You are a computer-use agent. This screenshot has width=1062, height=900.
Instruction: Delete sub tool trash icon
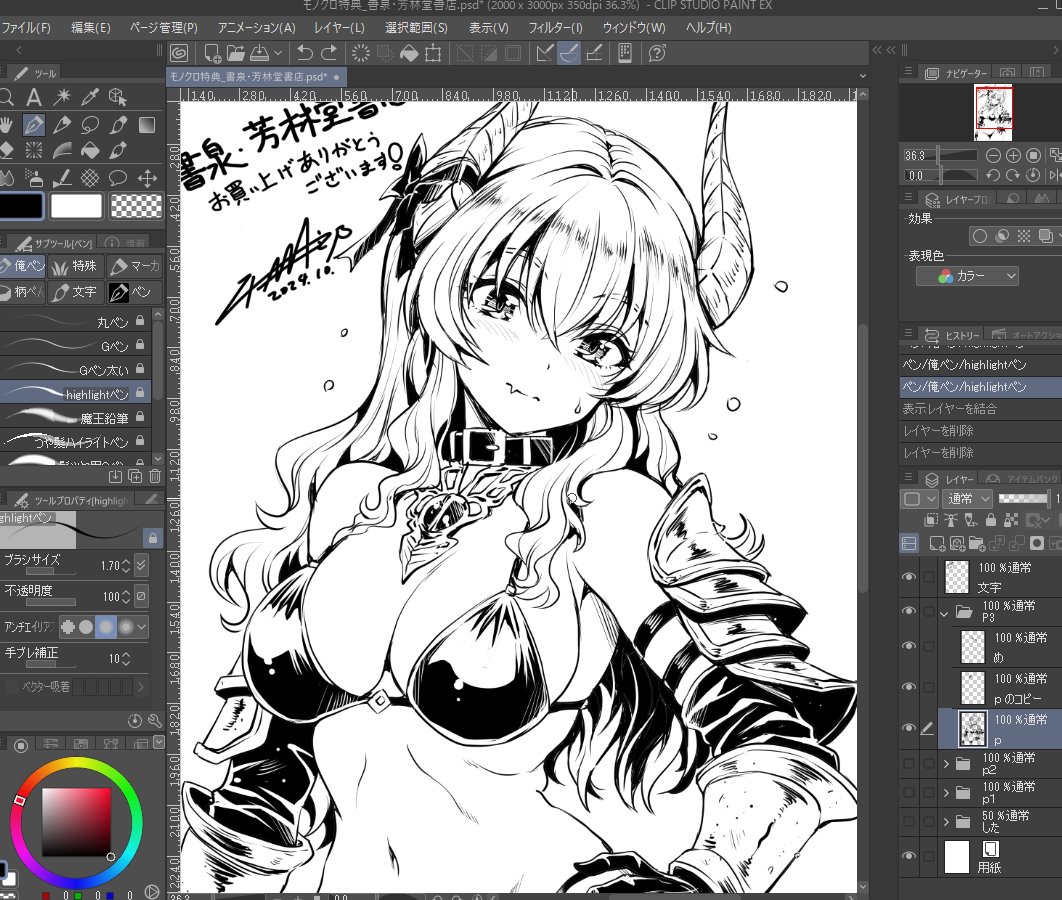155,476
